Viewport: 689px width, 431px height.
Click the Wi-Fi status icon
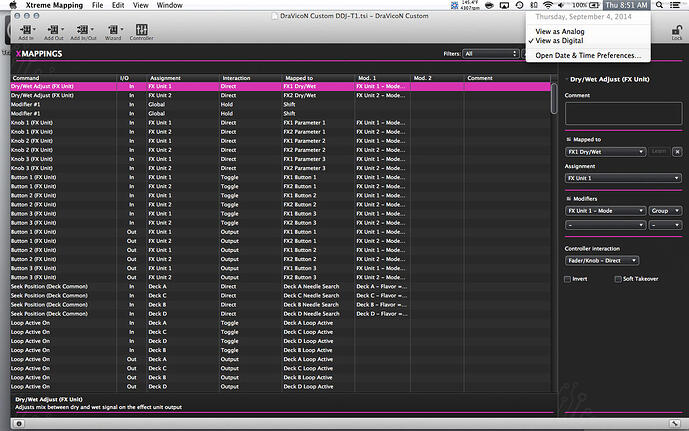tap(548, 5)
